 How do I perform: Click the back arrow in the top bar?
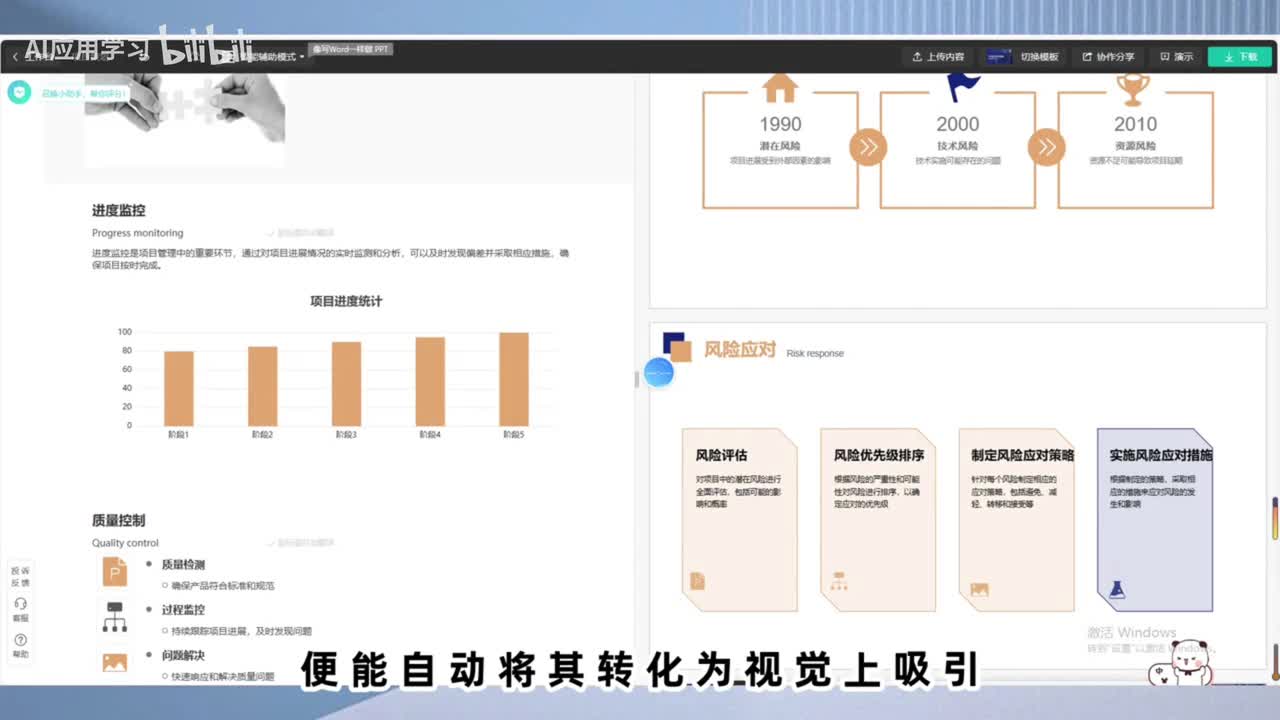point(15,57)
